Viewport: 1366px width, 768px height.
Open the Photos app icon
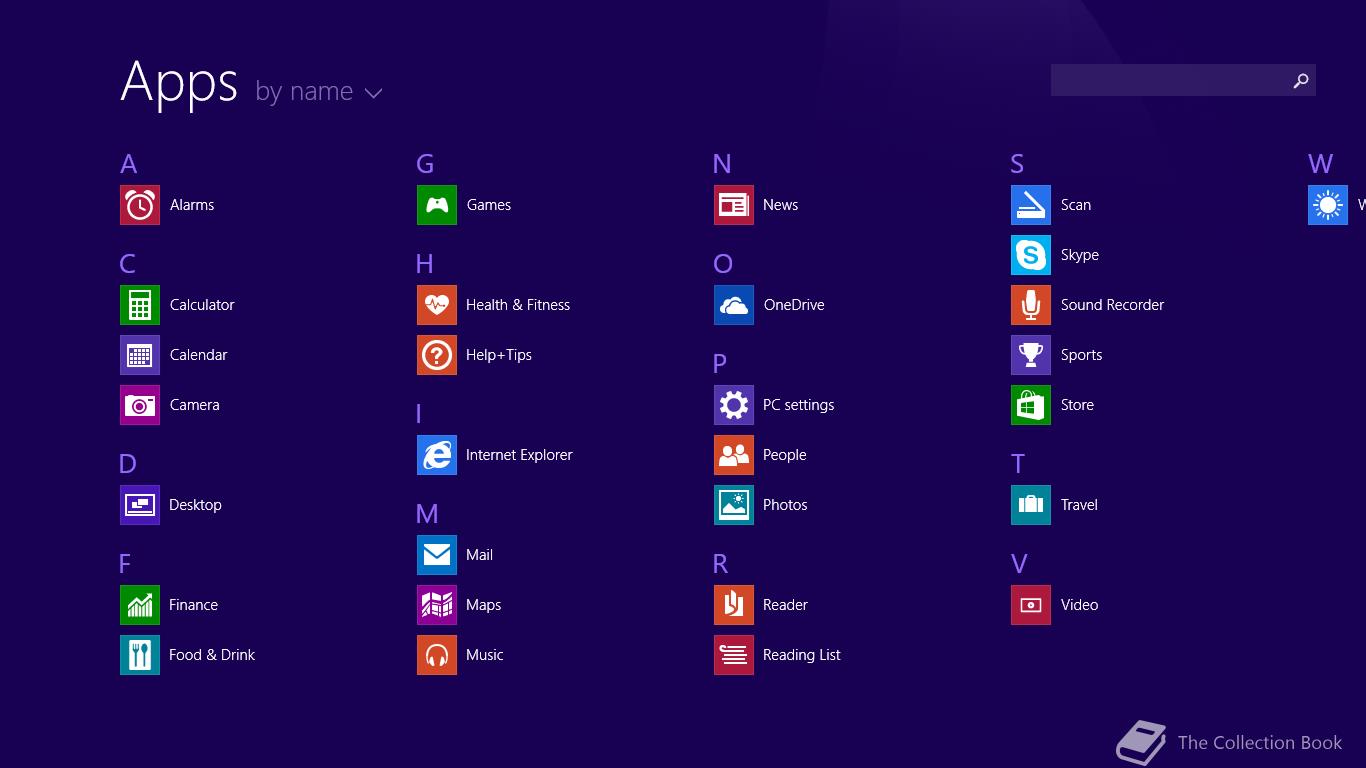click(734, 505)
